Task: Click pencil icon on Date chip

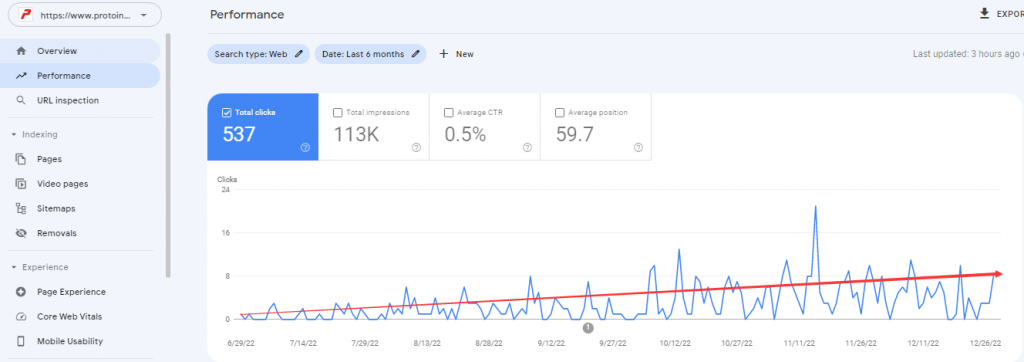Action: 415,54
